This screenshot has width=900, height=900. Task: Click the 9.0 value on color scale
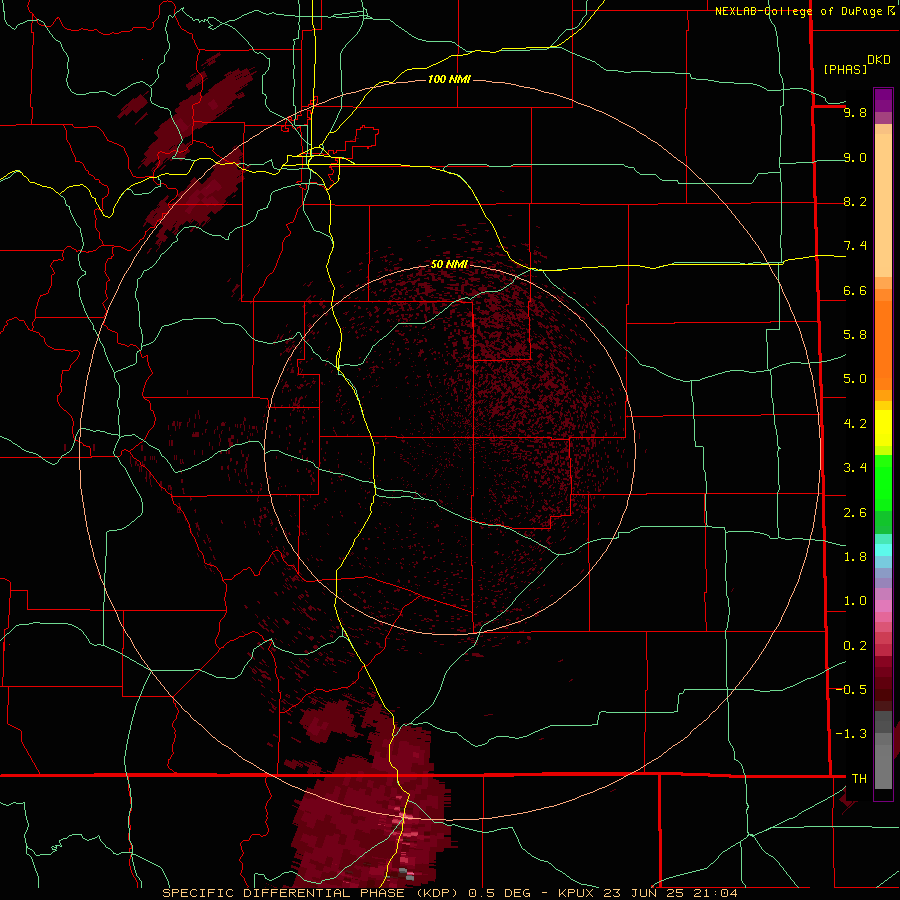(x=855, y=157)
